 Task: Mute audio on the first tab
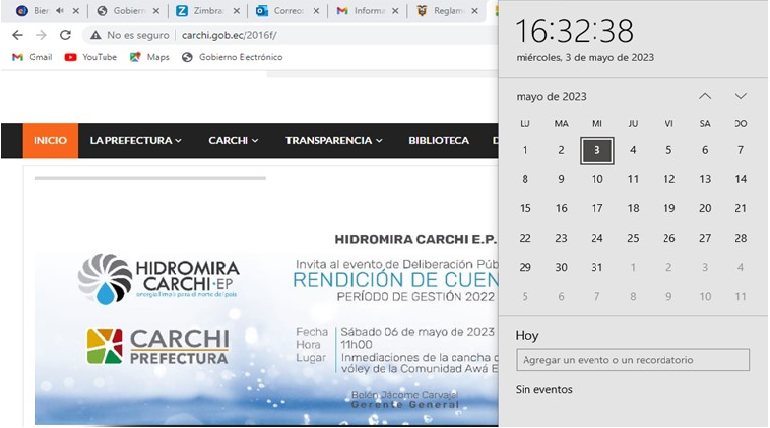tap(58, 11)
